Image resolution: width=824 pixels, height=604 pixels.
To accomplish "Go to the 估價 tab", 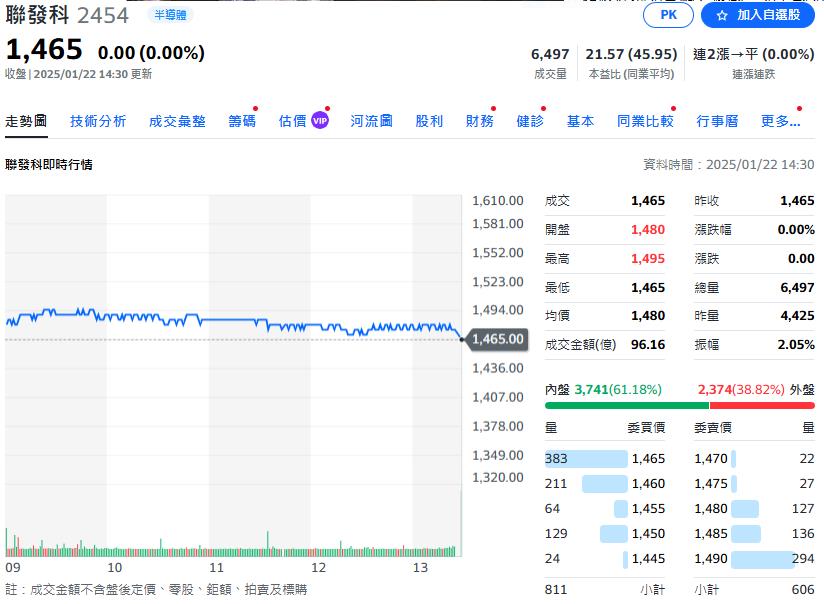I will click(293, 121).
